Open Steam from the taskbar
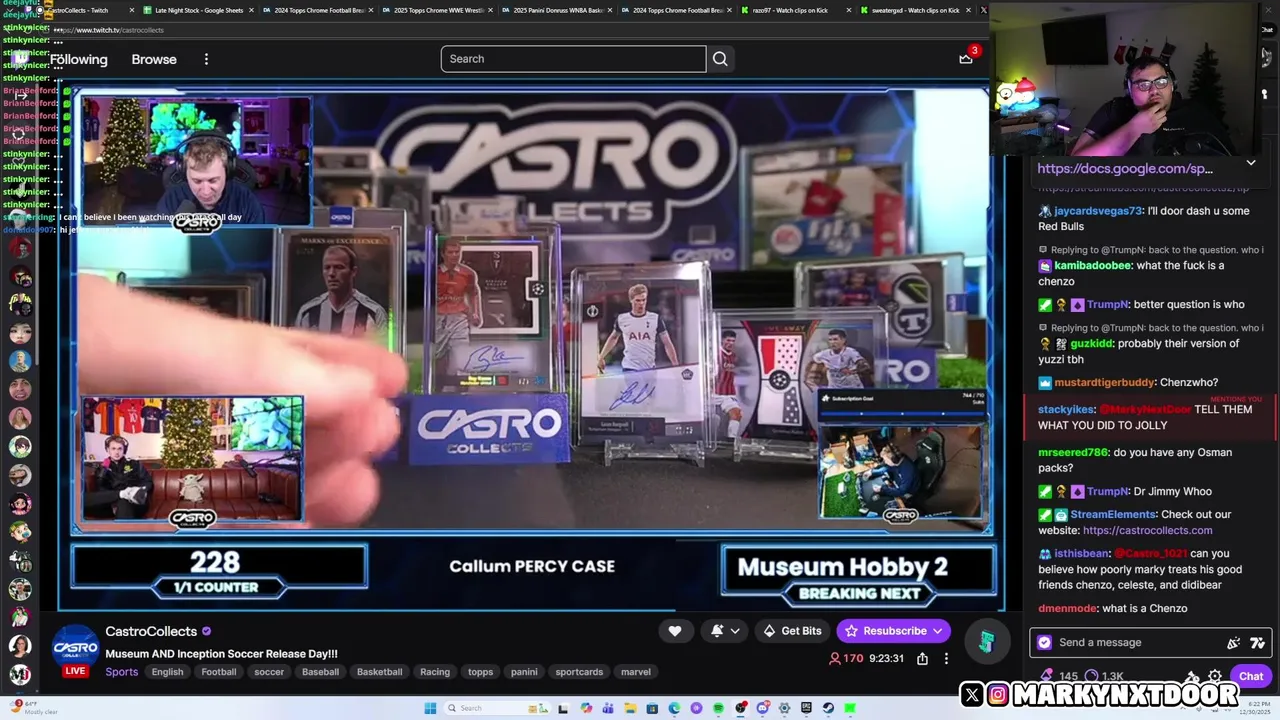This screenshot has width=1280, height=720. 828,708
